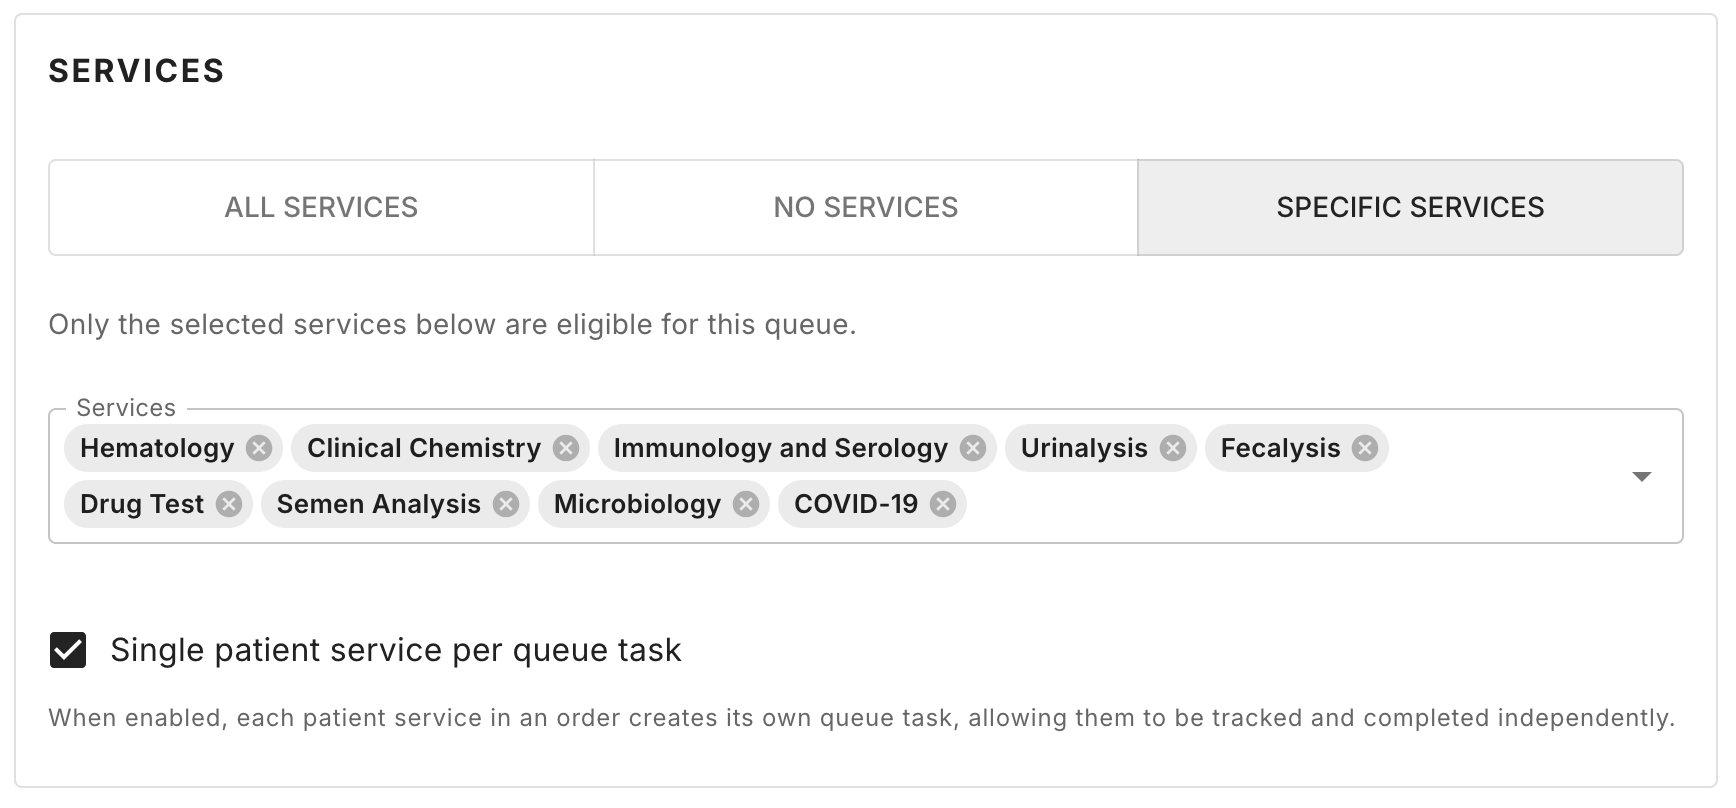Click the COVID-19 chip label

(856, 504)
